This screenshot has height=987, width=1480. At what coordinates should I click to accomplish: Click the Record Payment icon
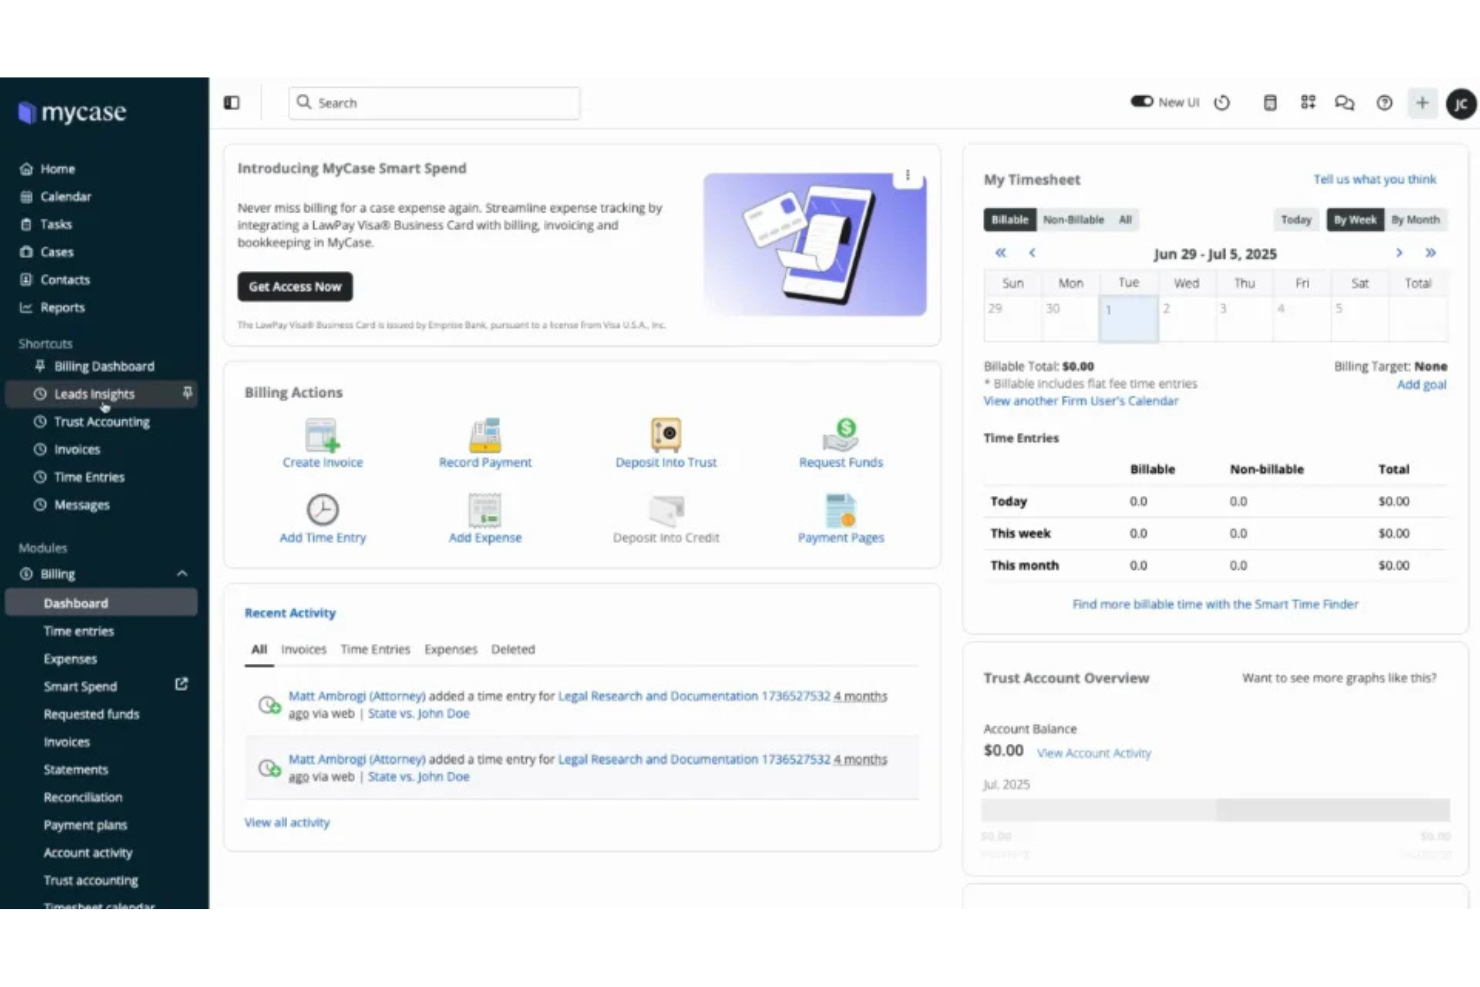click(x=485, y=435)
